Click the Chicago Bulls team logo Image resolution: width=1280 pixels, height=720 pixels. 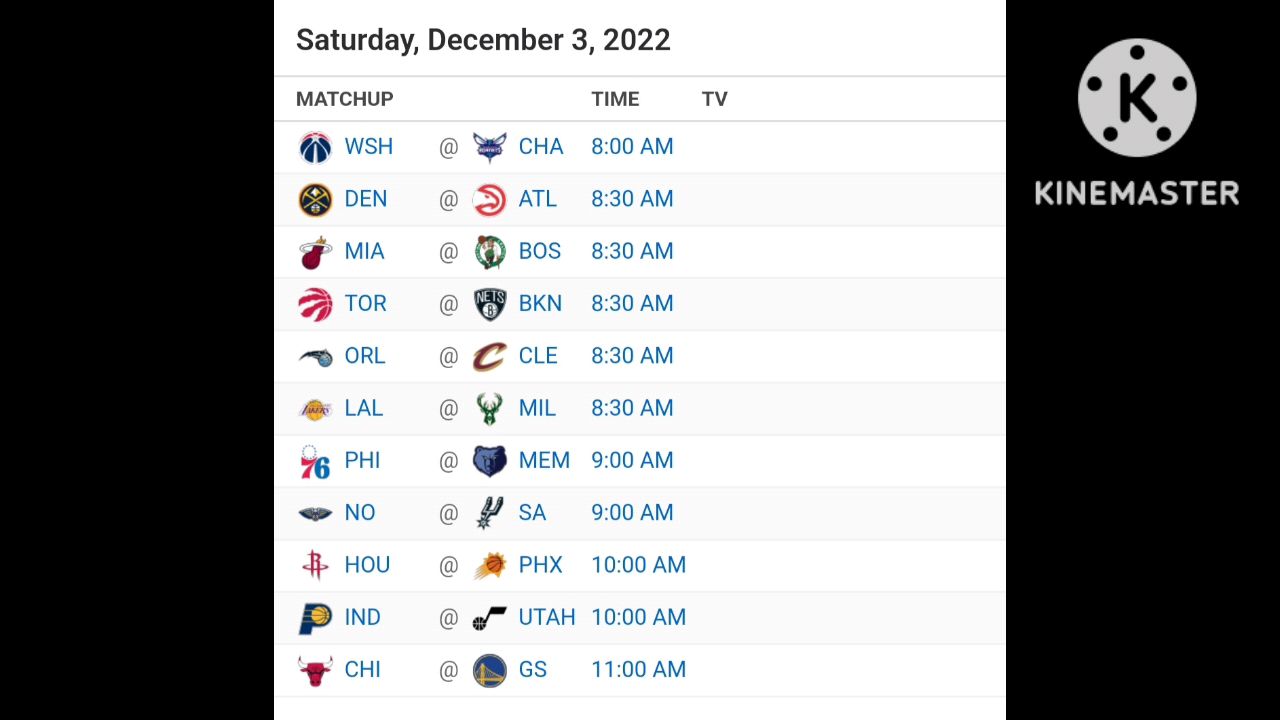[315, 670]
